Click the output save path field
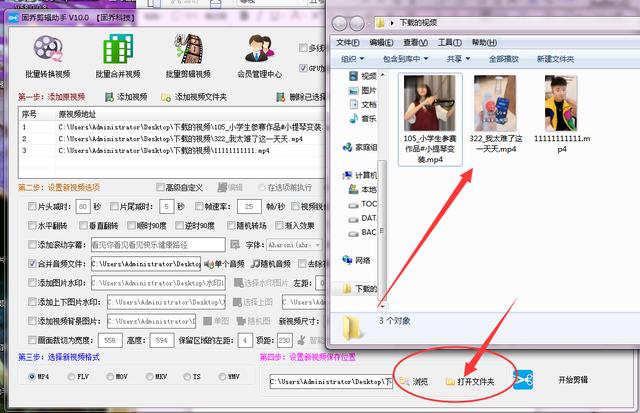Viewport: 640px width, 413px height. pyautogui.click(x=331, y=382)
